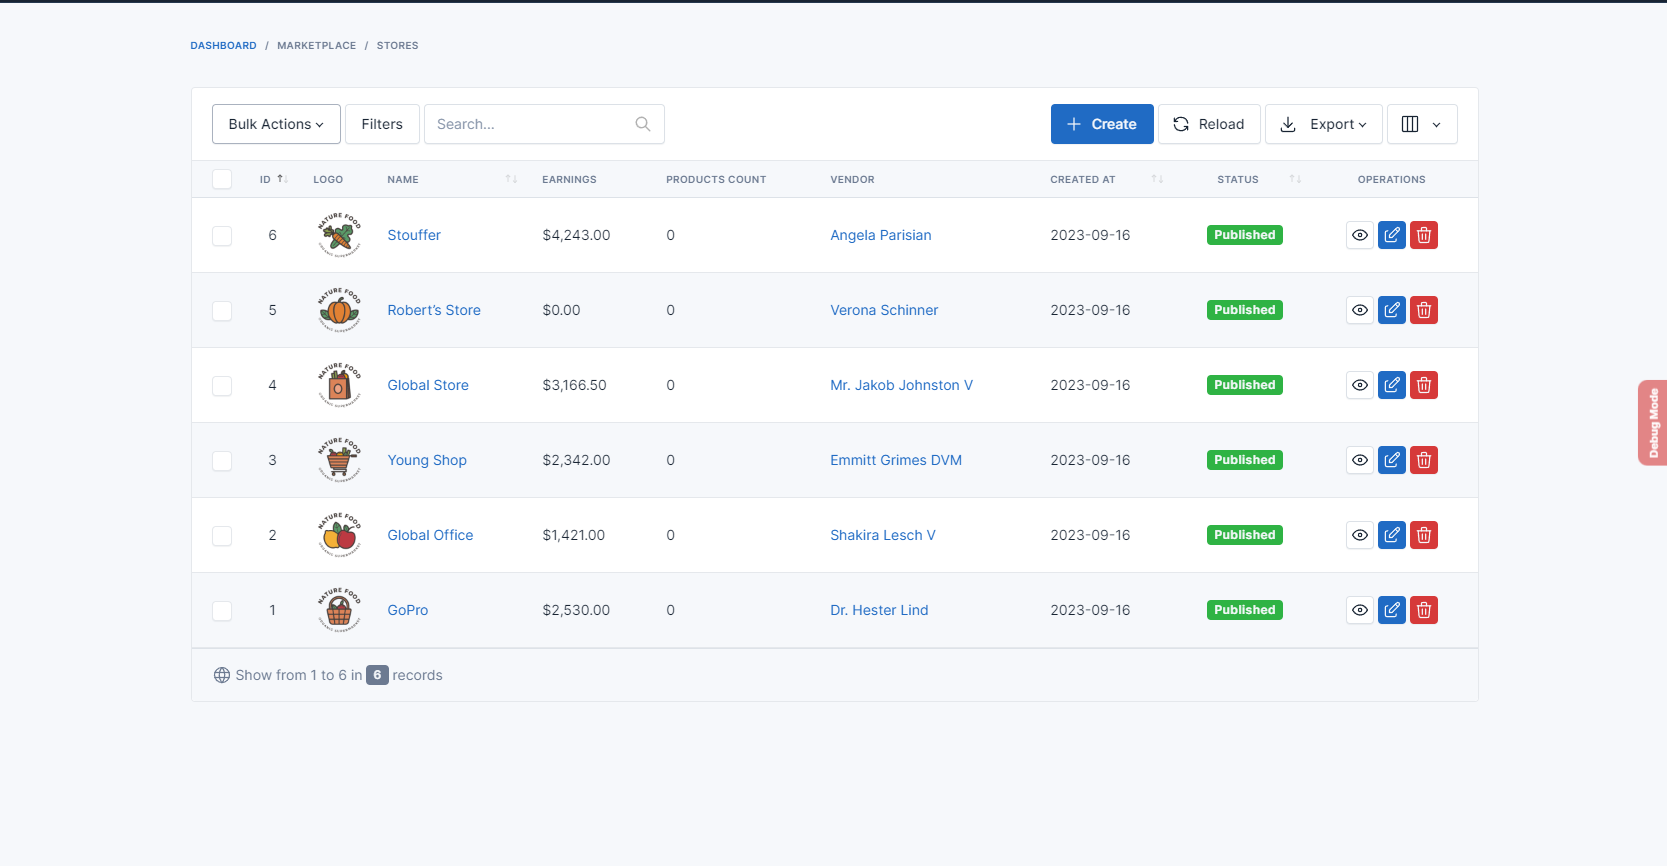
Task: Delete the Global Store row
Action: click(x=1424, y=385)
